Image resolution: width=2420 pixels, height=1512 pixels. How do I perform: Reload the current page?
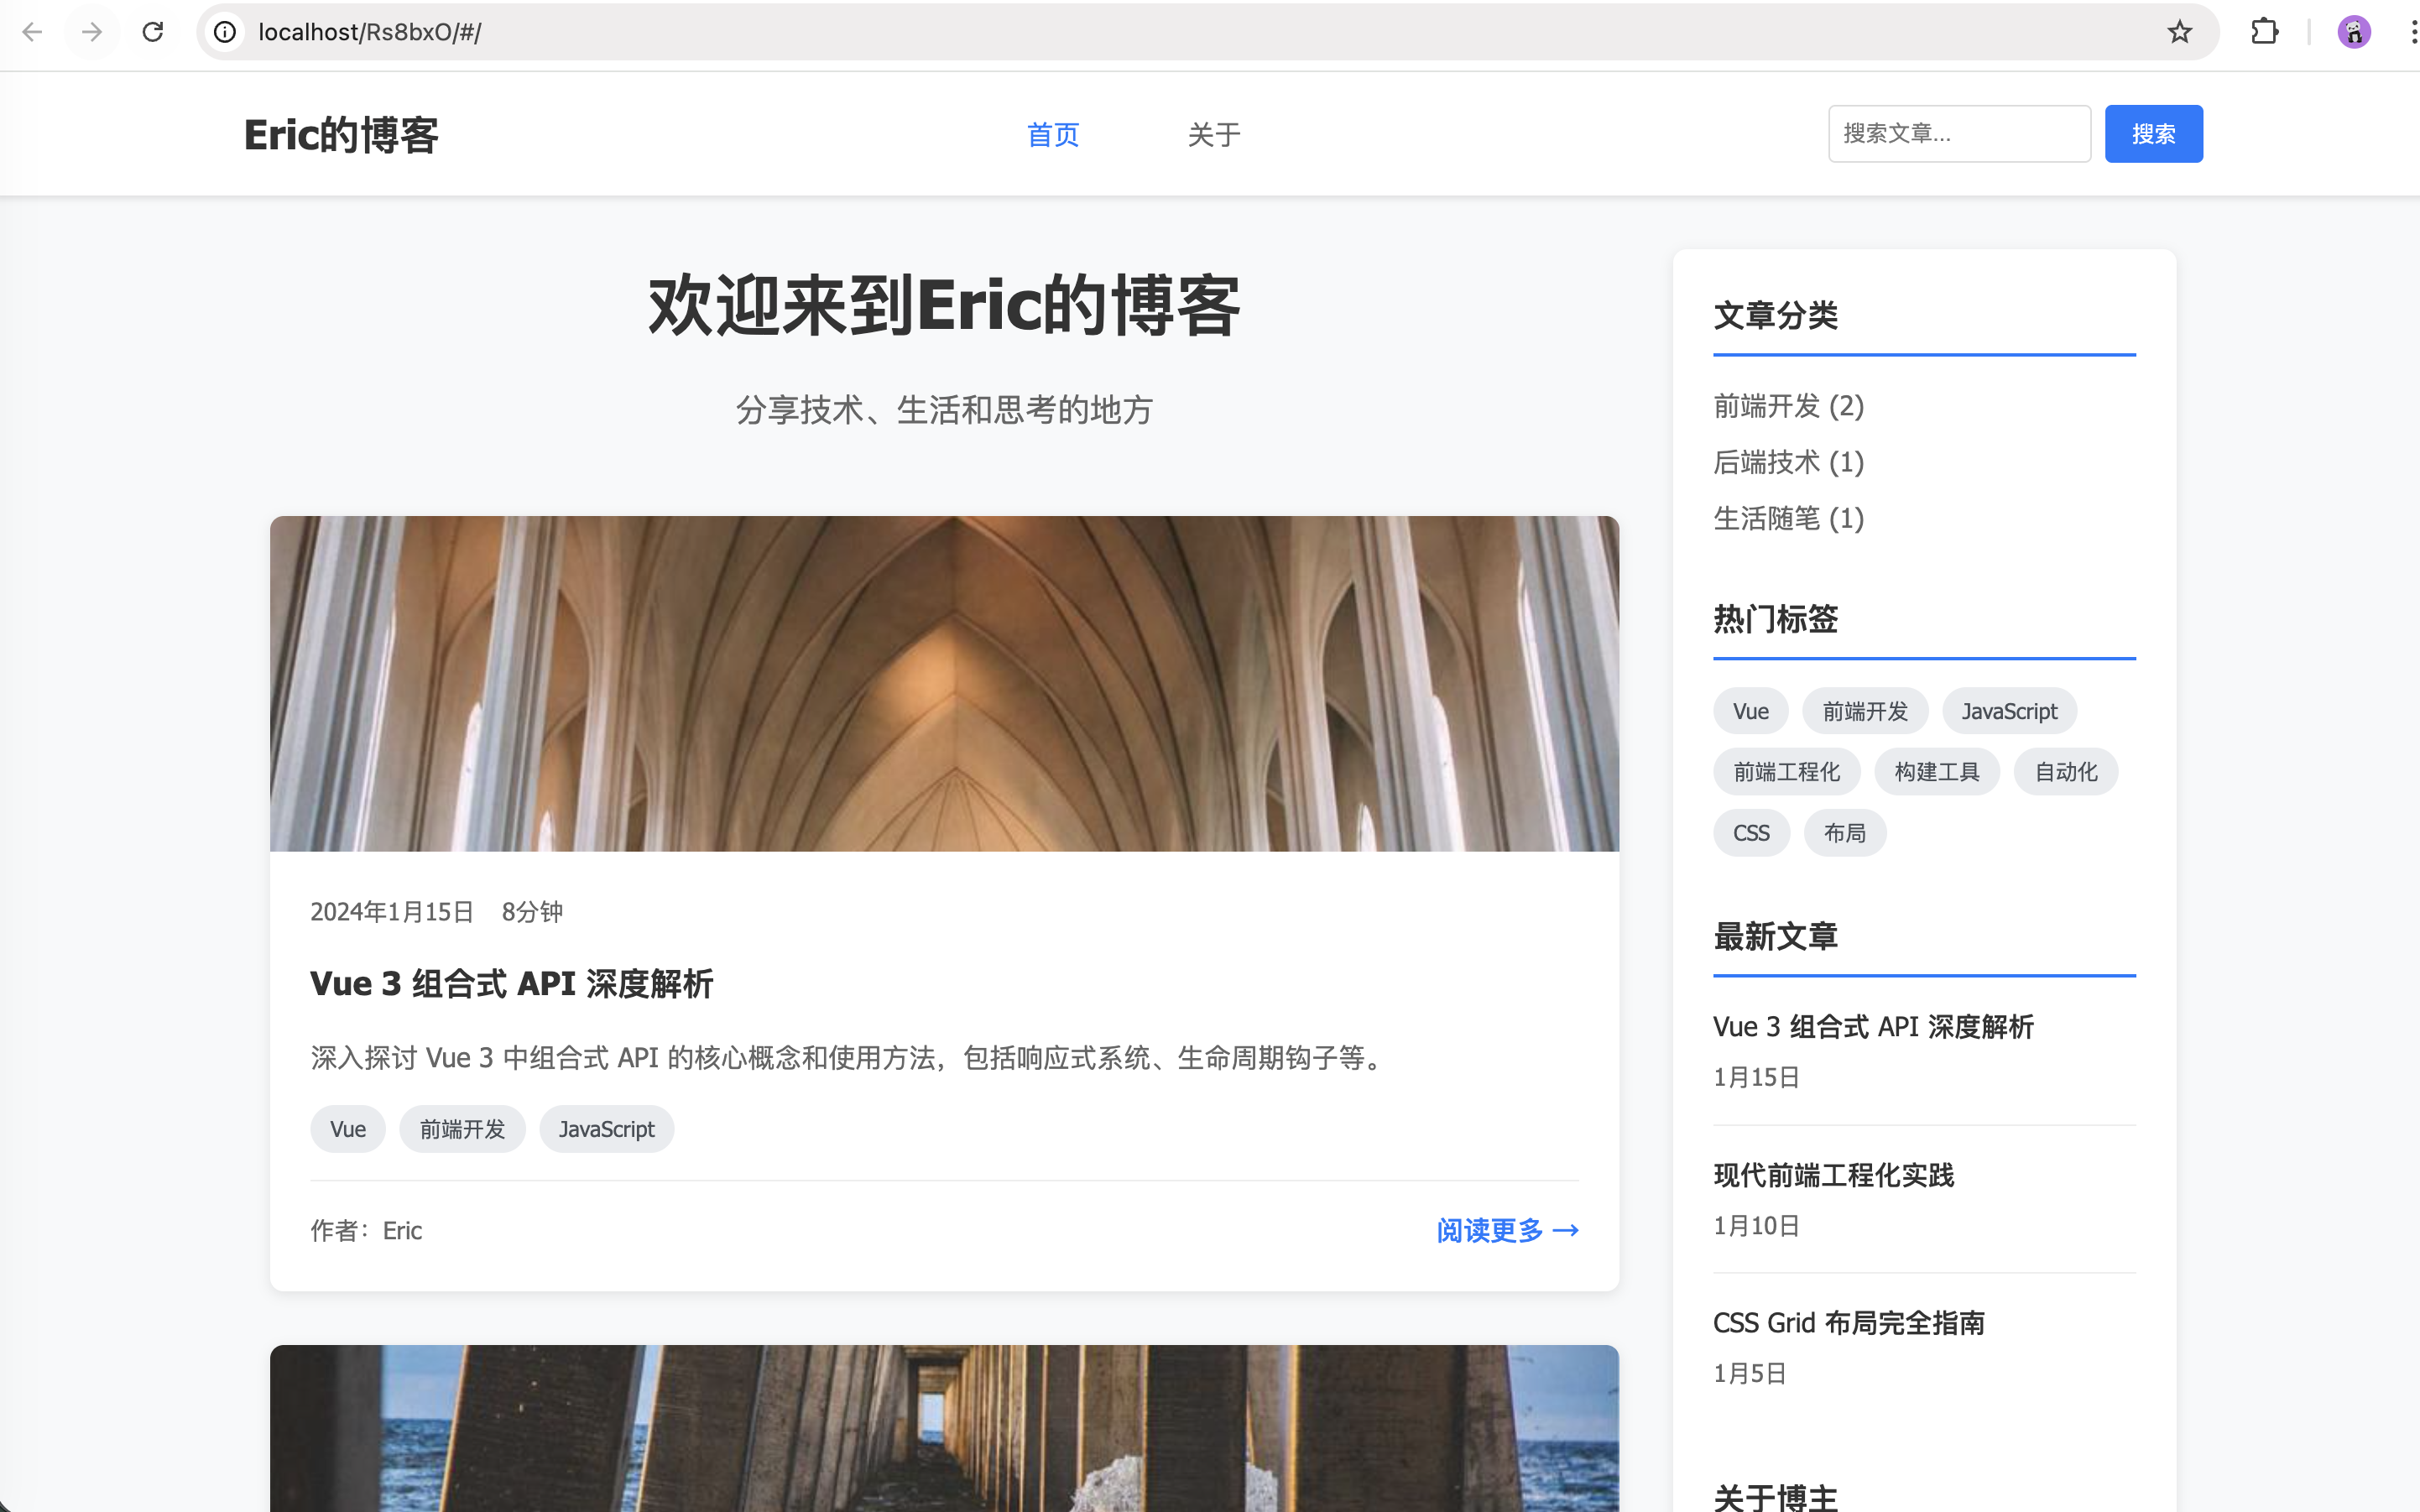tap(153, 31)
